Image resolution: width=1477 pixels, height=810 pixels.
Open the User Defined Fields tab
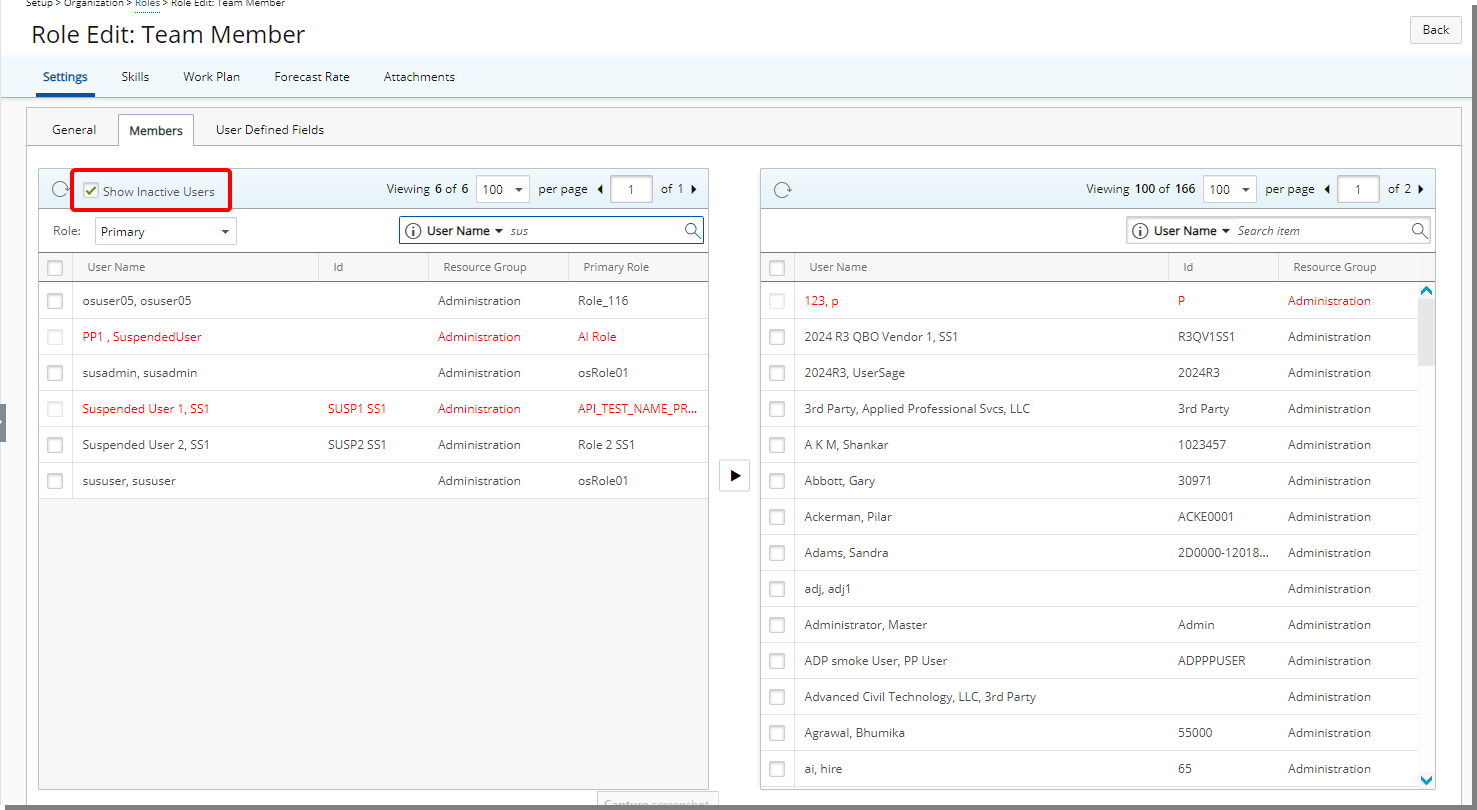270,130
